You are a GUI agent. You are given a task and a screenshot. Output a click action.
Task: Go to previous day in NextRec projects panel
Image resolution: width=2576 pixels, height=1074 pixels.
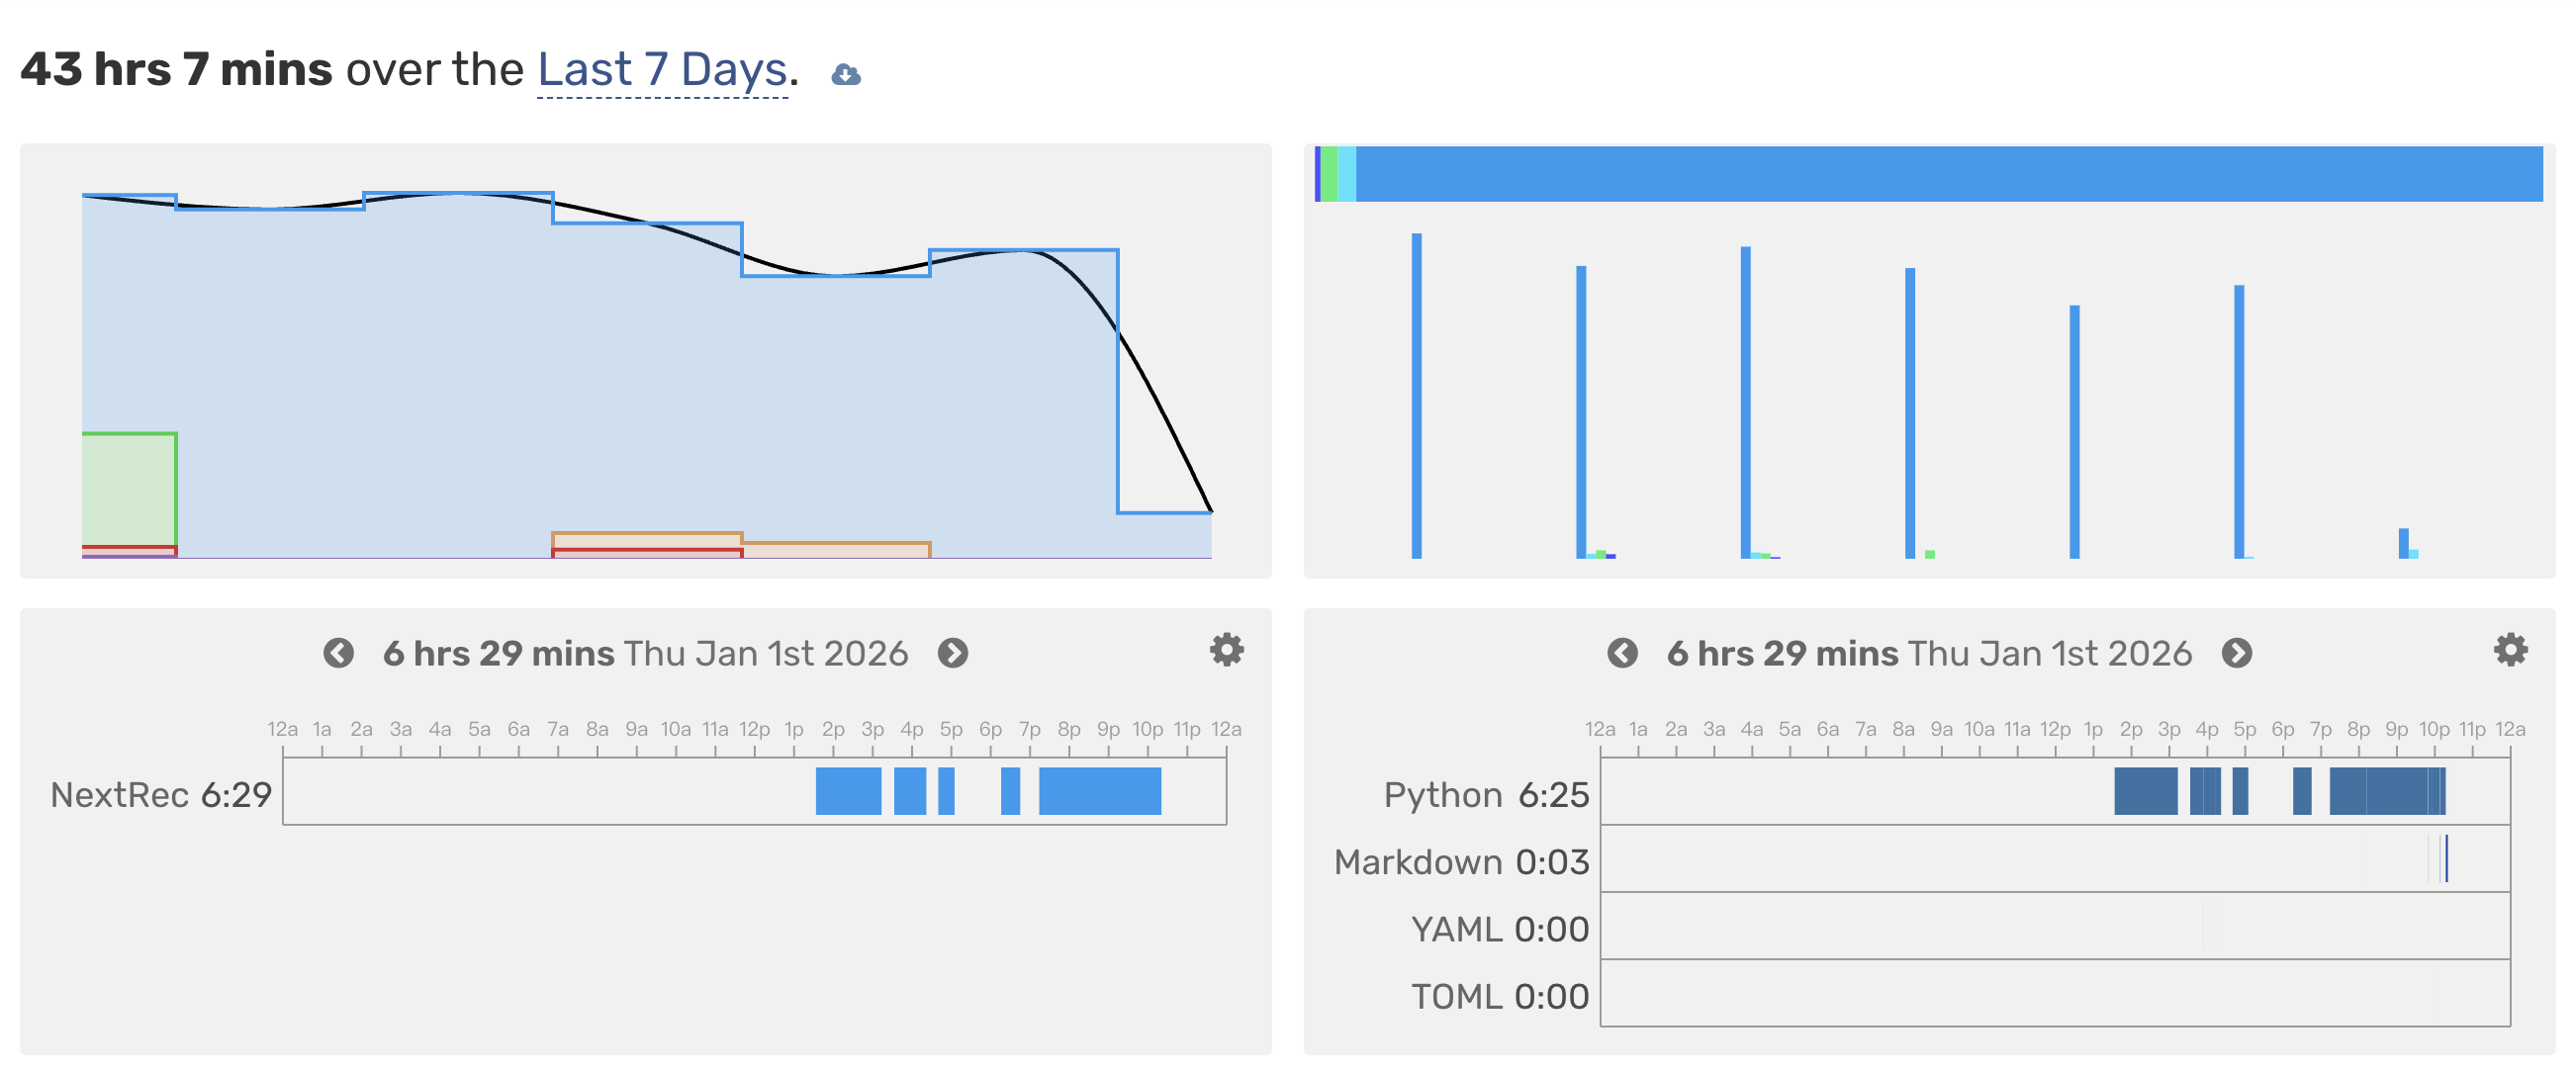(x=338, y=653)
